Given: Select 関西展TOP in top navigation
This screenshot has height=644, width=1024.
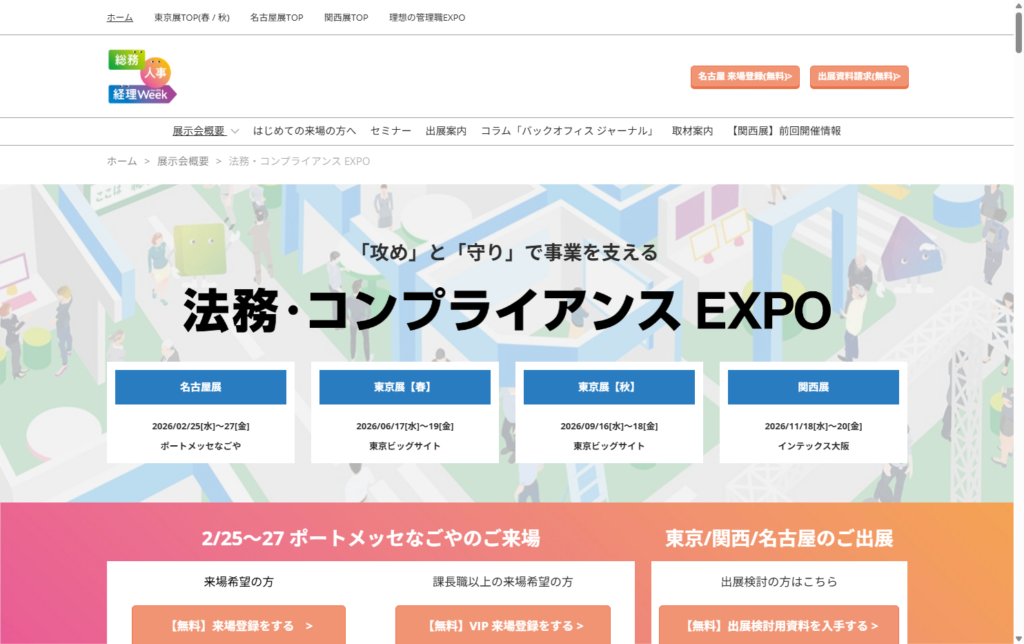Looking at the screenshot, I should [346, 18].
